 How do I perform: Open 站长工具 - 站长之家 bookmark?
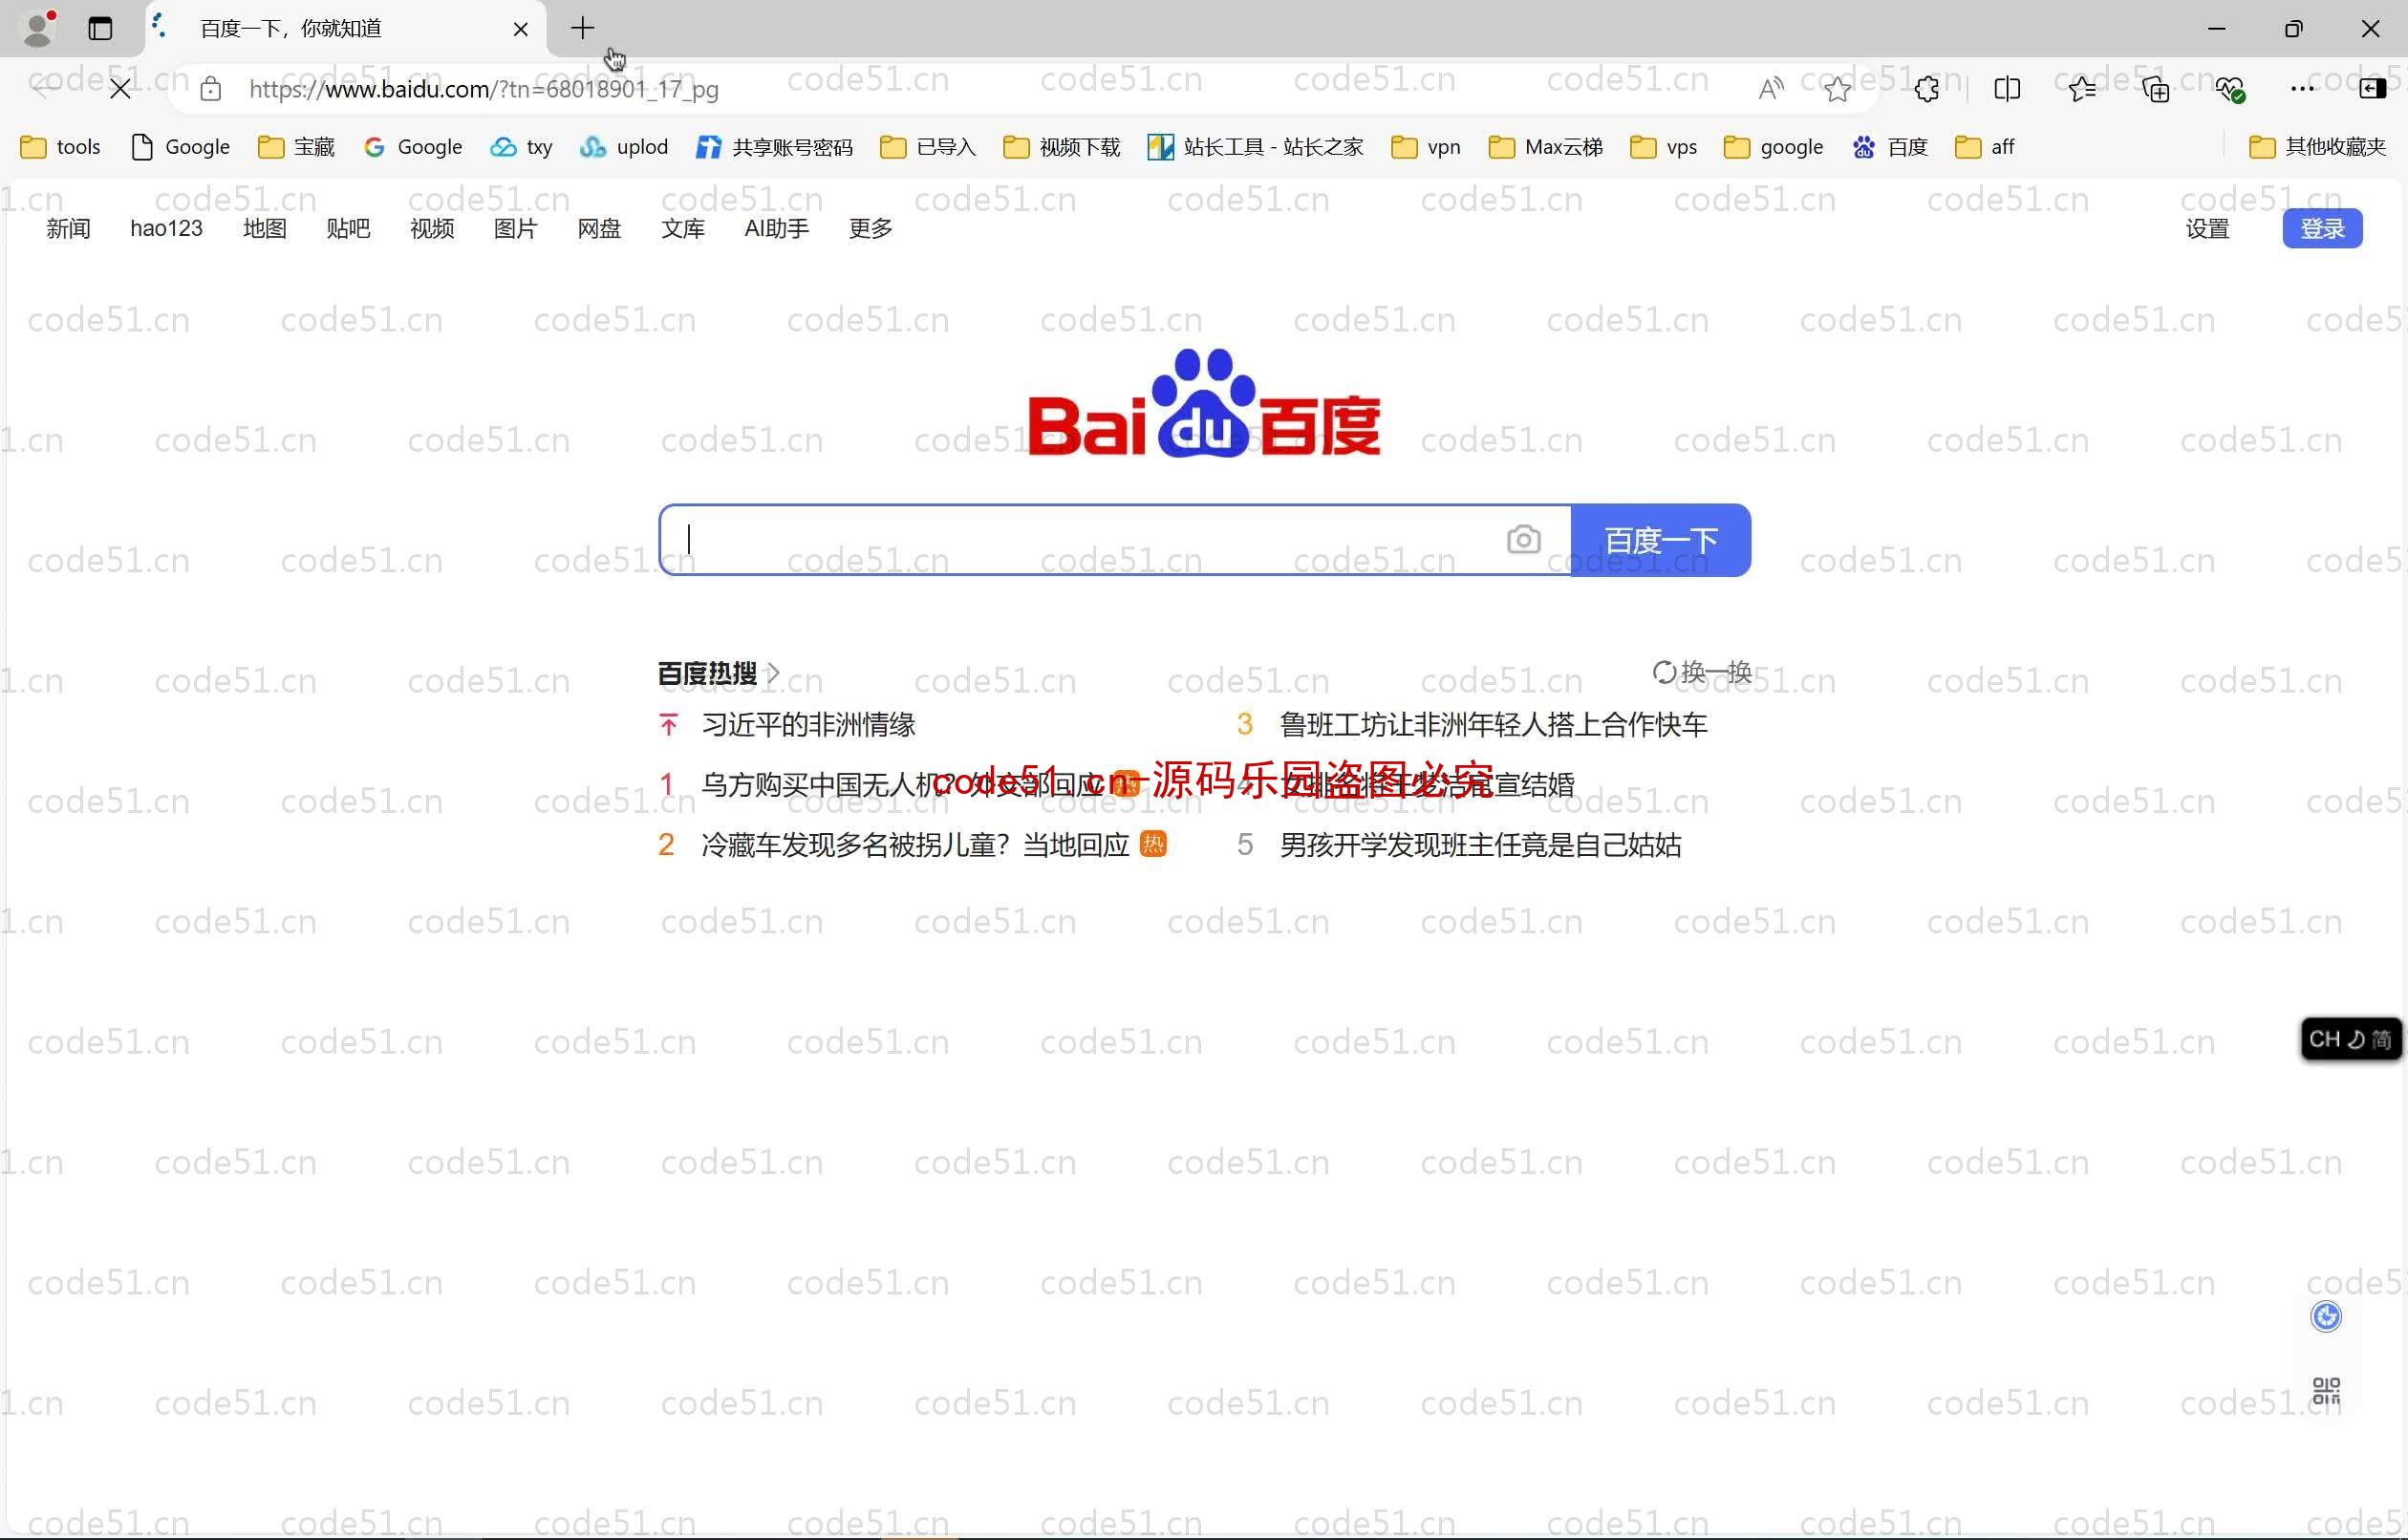(1256, 147)
